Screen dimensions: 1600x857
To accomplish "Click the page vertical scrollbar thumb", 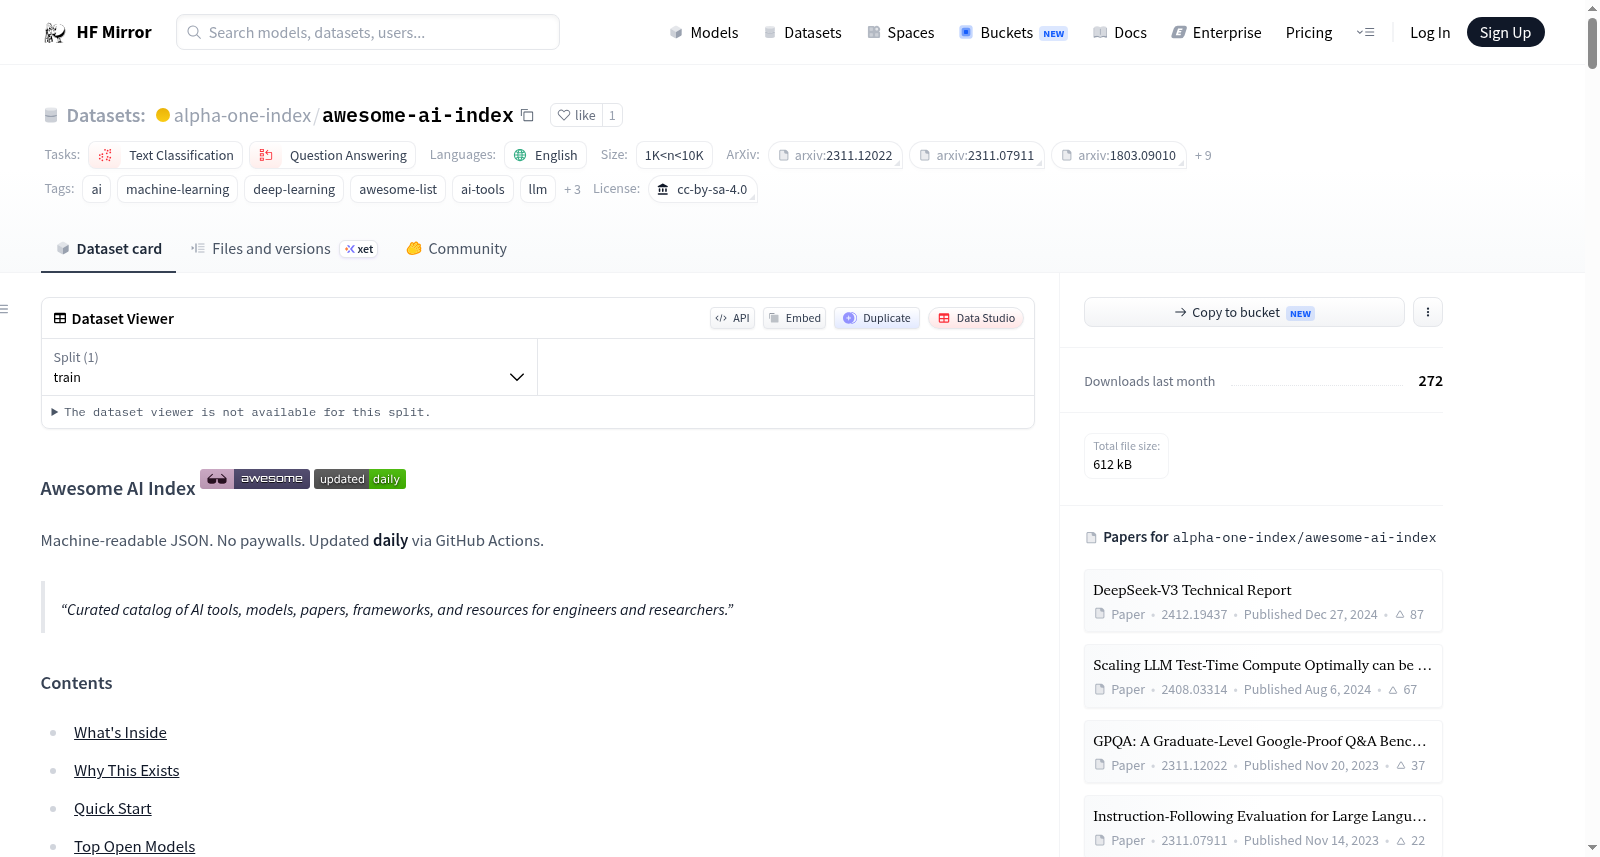I will click(x=1592, y=42).
